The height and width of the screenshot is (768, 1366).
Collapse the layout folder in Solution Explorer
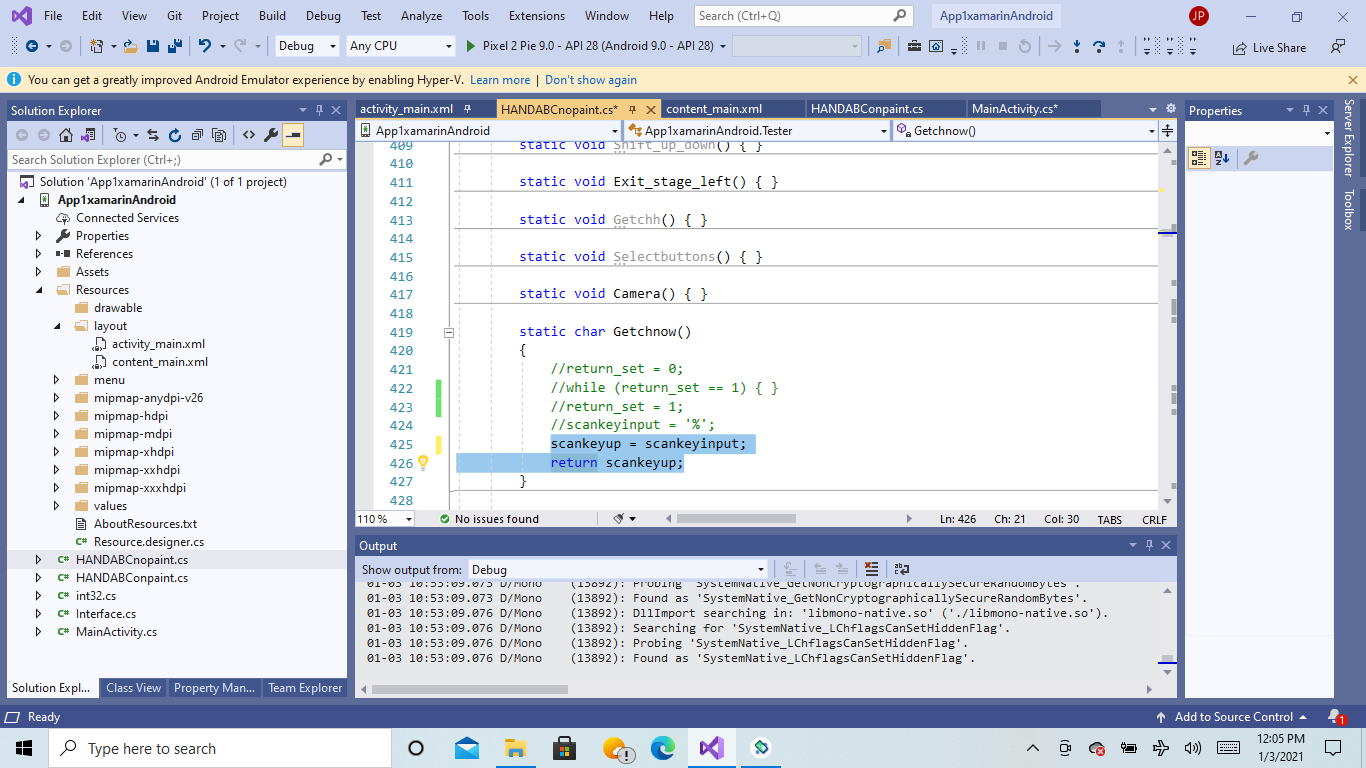[57, 326]
